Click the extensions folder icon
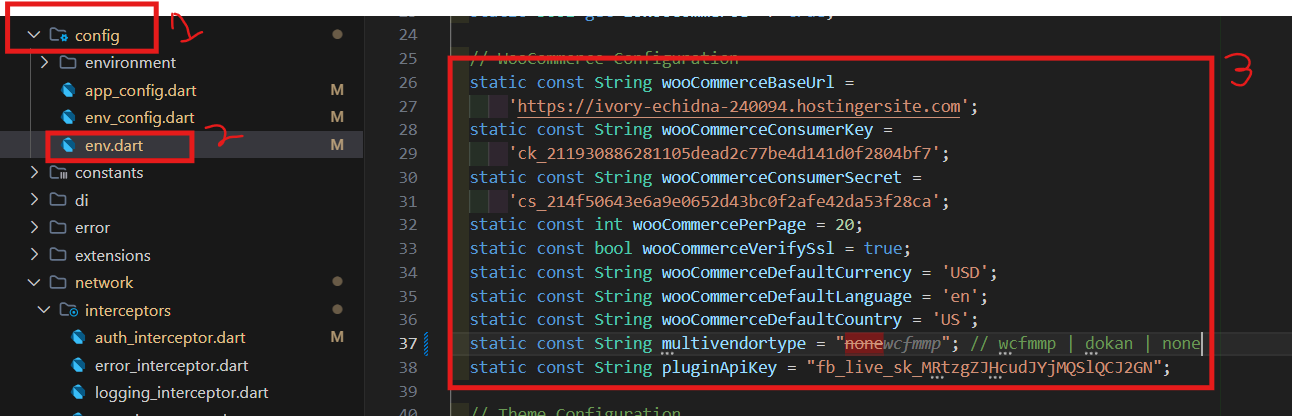The image size is (1292, 416). (58, 255)
